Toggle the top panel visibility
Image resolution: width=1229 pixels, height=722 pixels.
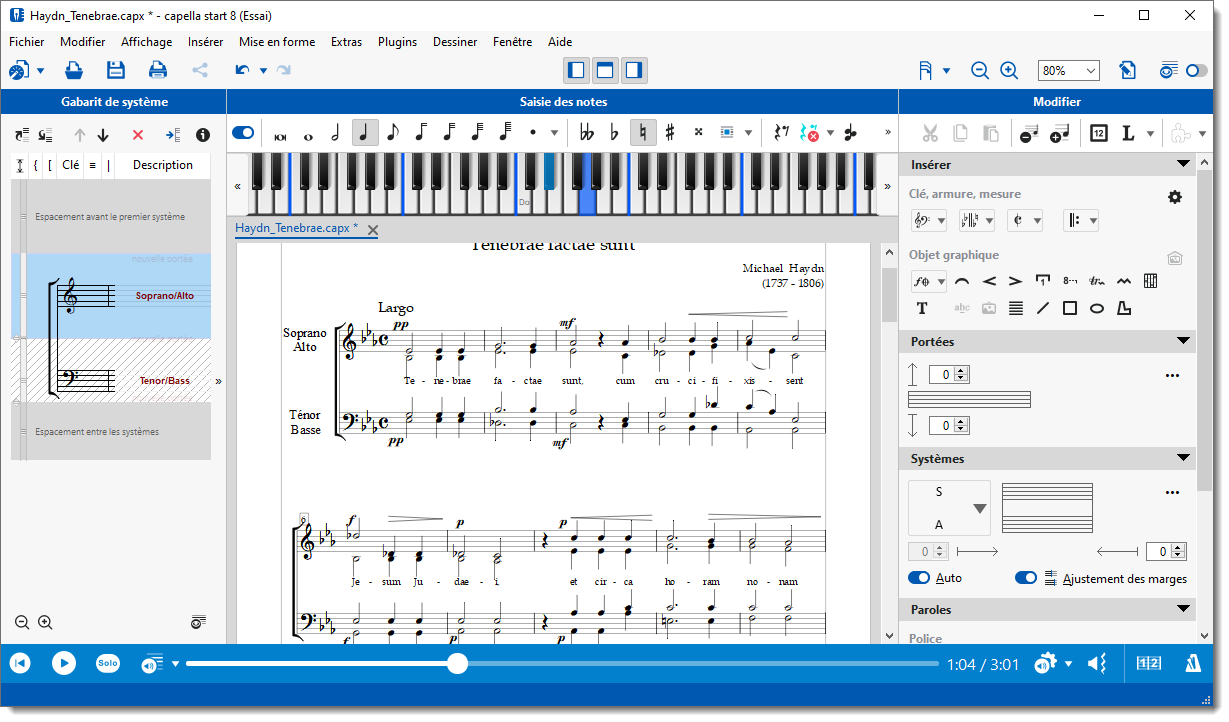pos(605,70)
